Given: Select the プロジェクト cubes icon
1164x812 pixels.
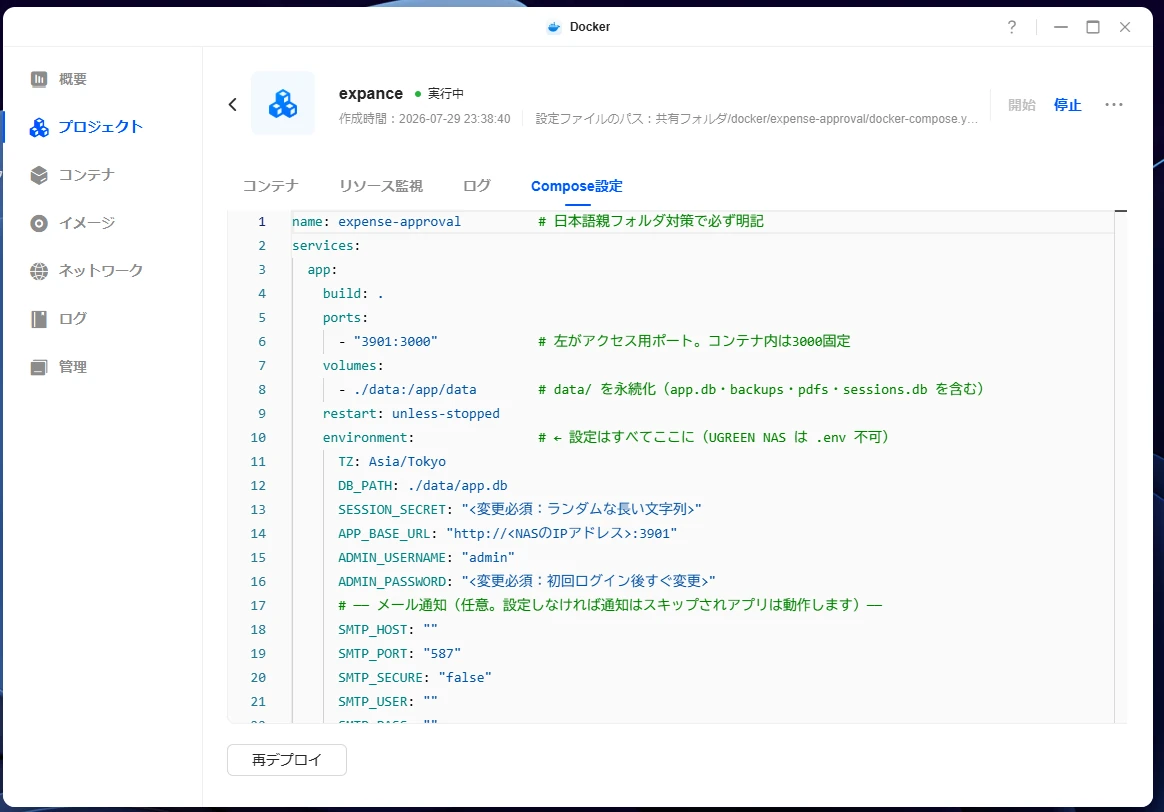Looking at the screenshot, I should pyautogui.click(x=39, y=128).
